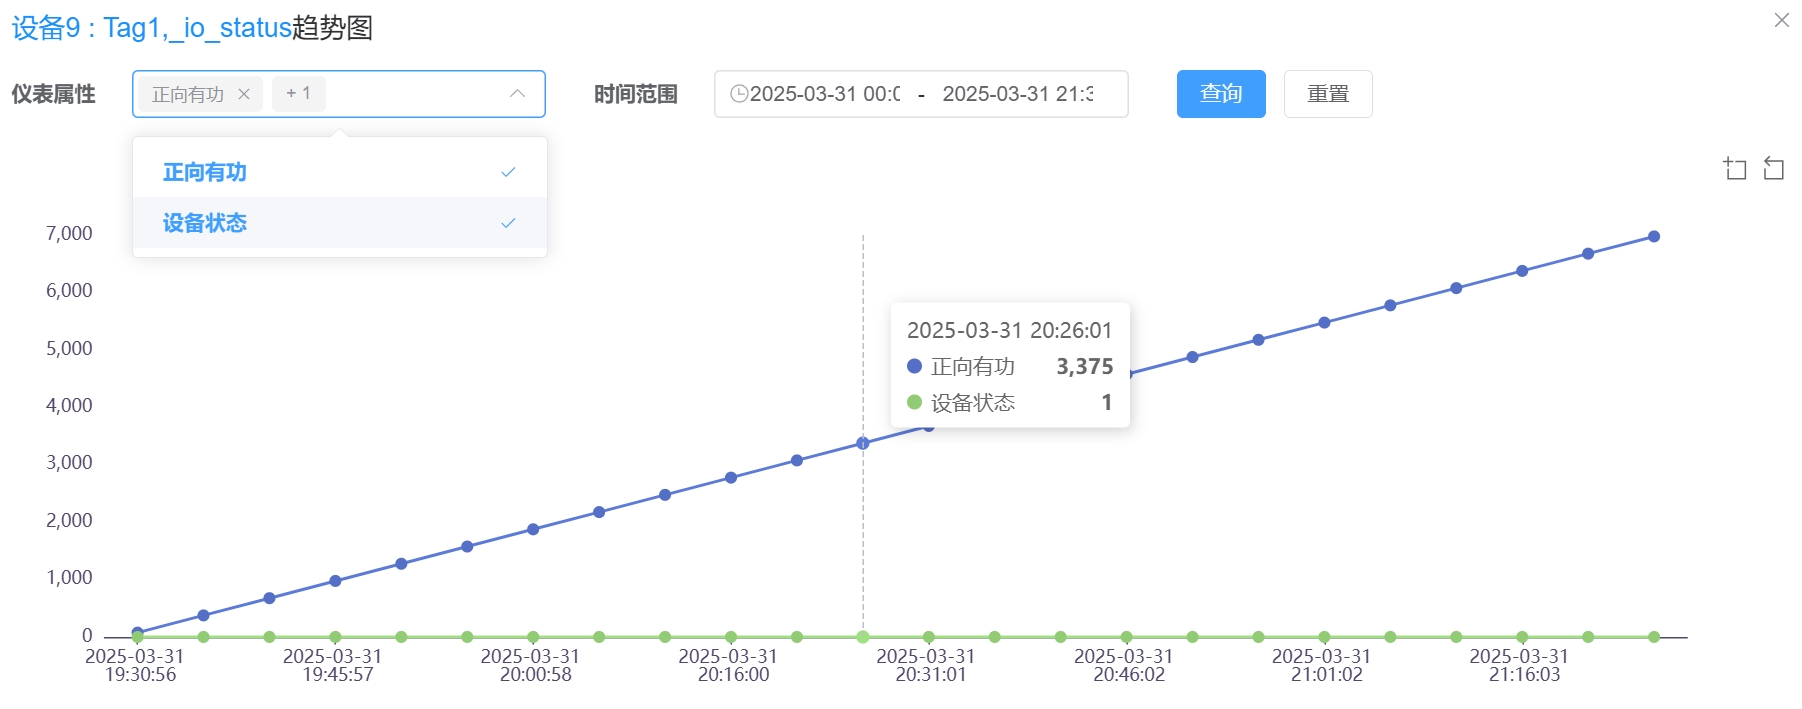
Task: Click the y-axis label 1,000
Action: (x=69, y=577)
